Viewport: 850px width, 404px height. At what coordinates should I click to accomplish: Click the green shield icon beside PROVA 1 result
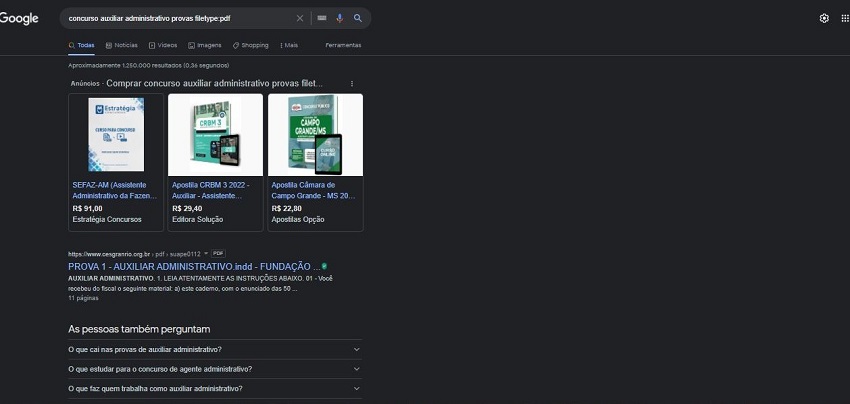324,267
